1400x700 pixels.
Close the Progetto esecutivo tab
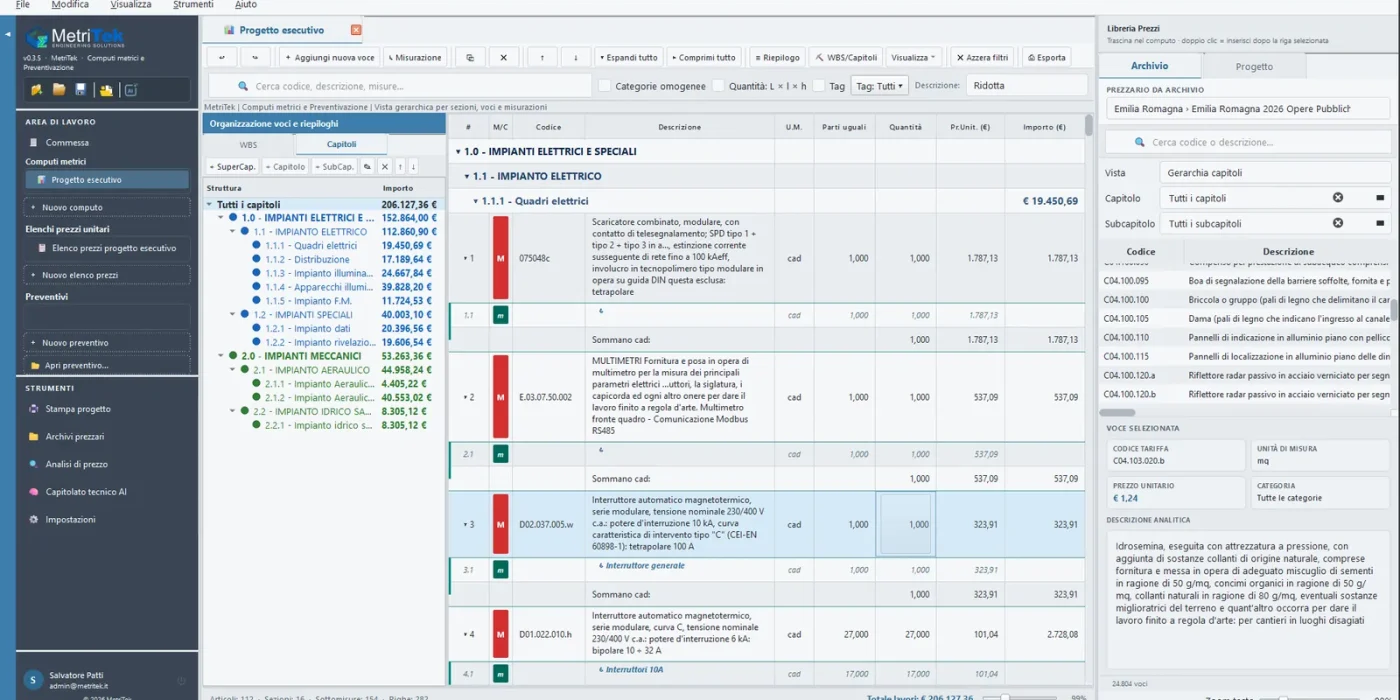point(356,30)
